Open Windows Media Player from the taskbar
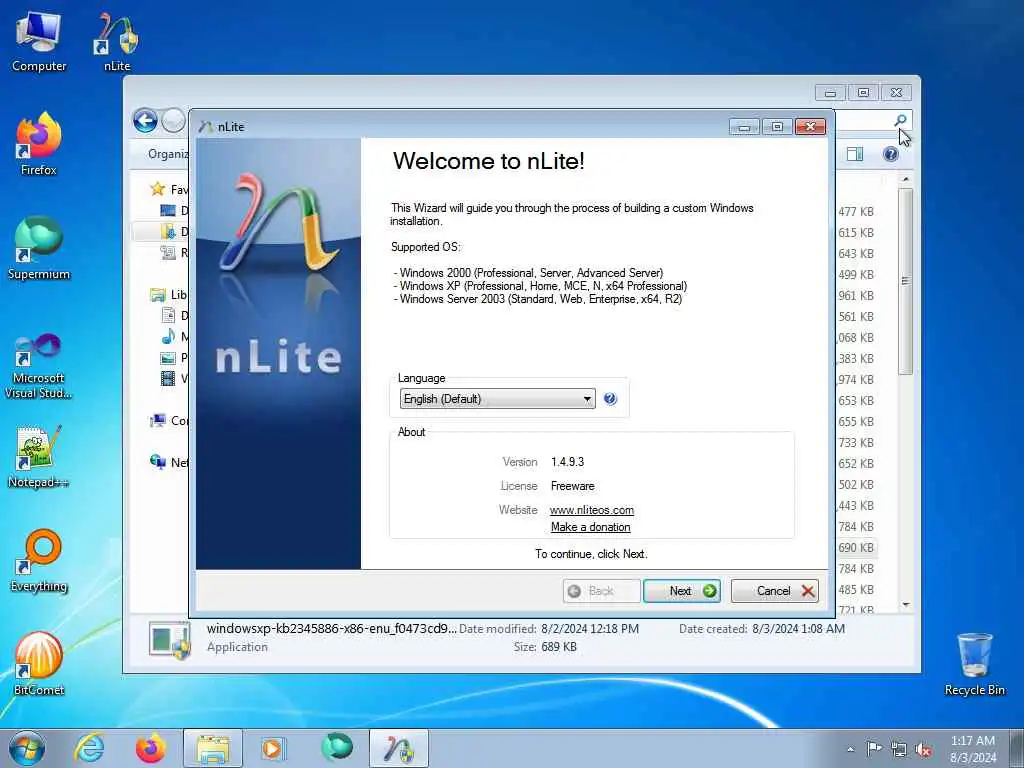The height and width of the screenshot is (768, 1024). click(x=272, y=748)
